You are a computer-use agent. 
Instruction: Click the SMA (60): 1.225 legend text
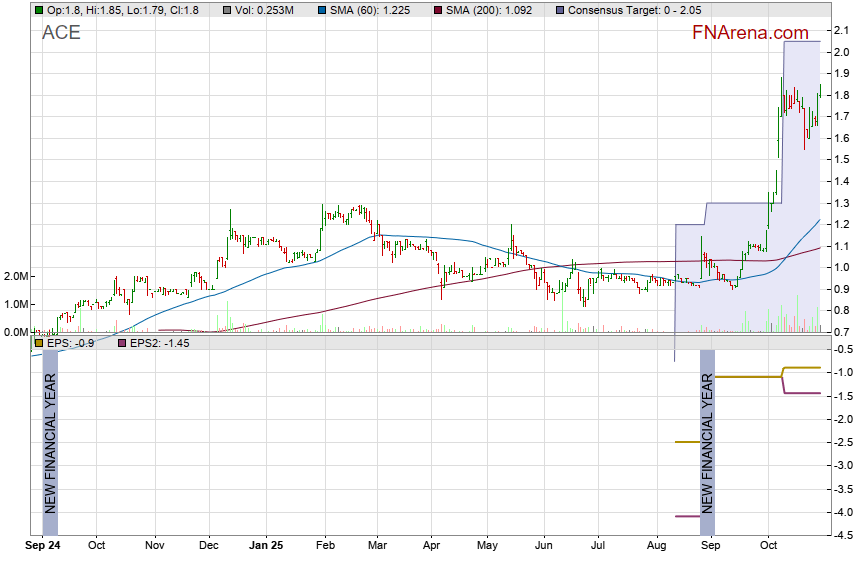pos(362,9)
